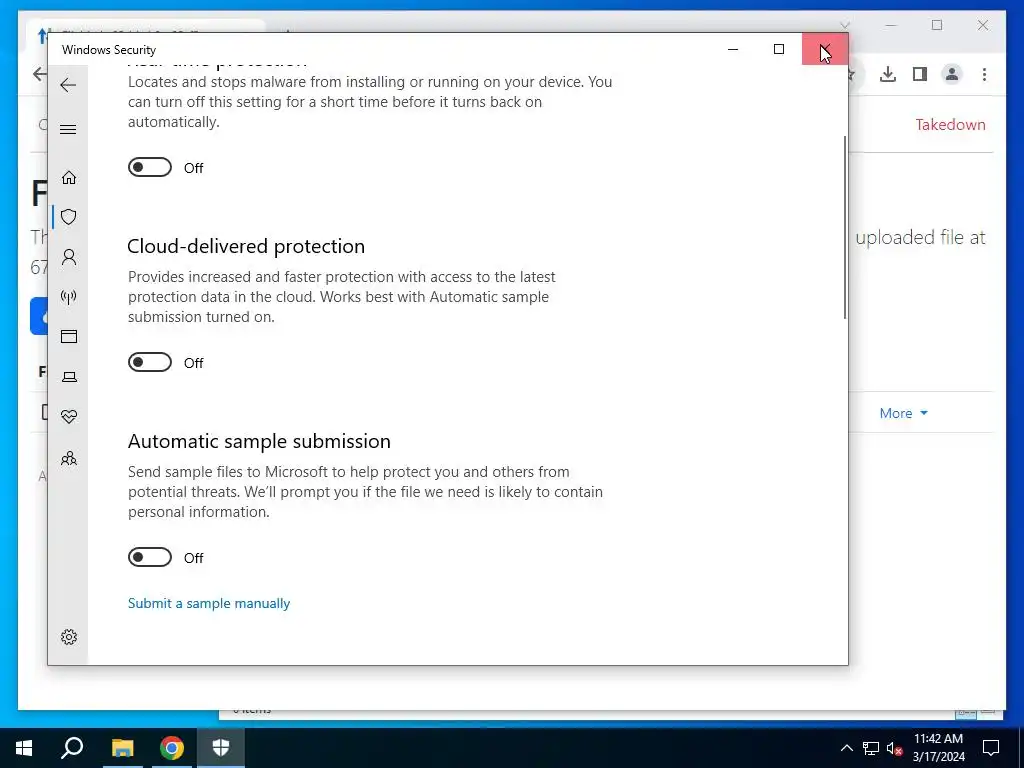Maximize the Windows Security window
1024x768 pixels.
pyautogui.click(x=778, y=49)
